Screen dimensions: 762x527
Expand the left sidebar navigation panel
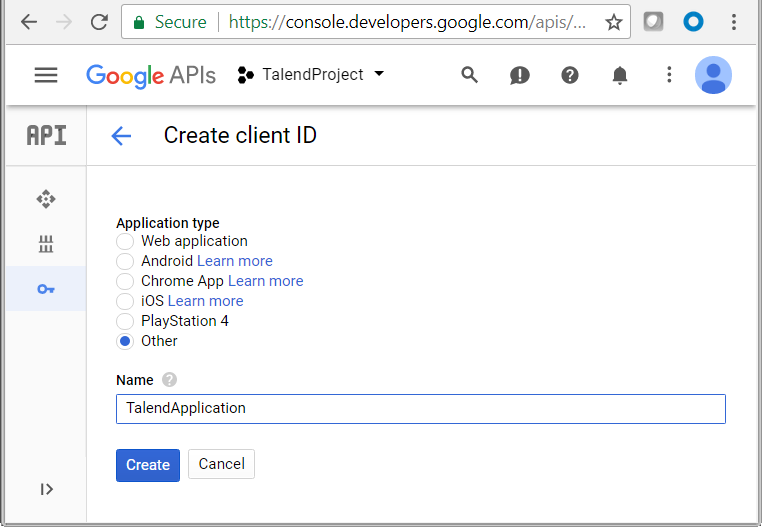[x=46, y=489]
